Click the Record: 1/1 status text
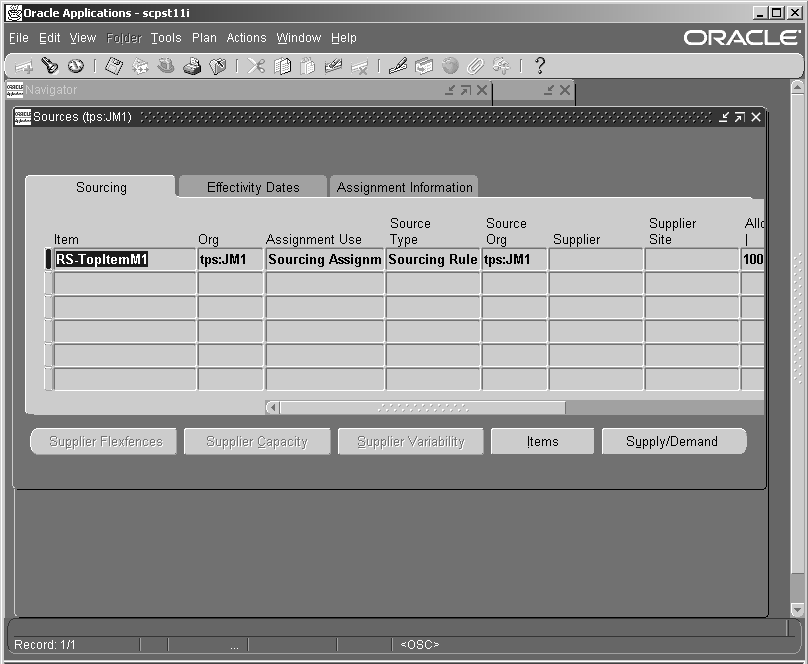 (x=45, y=645)
